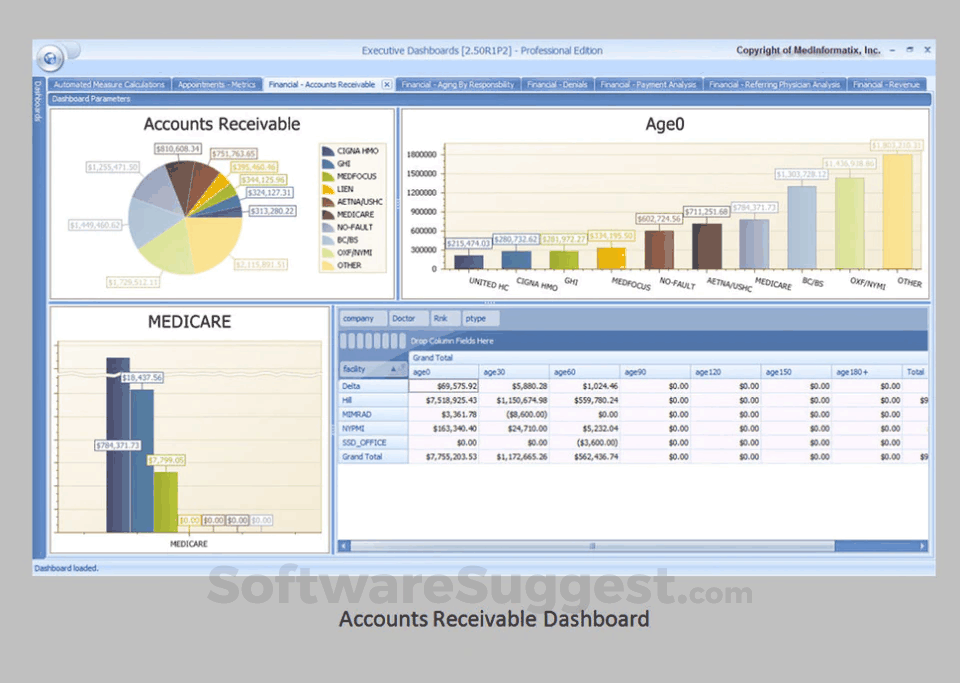Click the navigation globe icon at top-left
This screenshot has height=683, width=960.
[51, 57]
